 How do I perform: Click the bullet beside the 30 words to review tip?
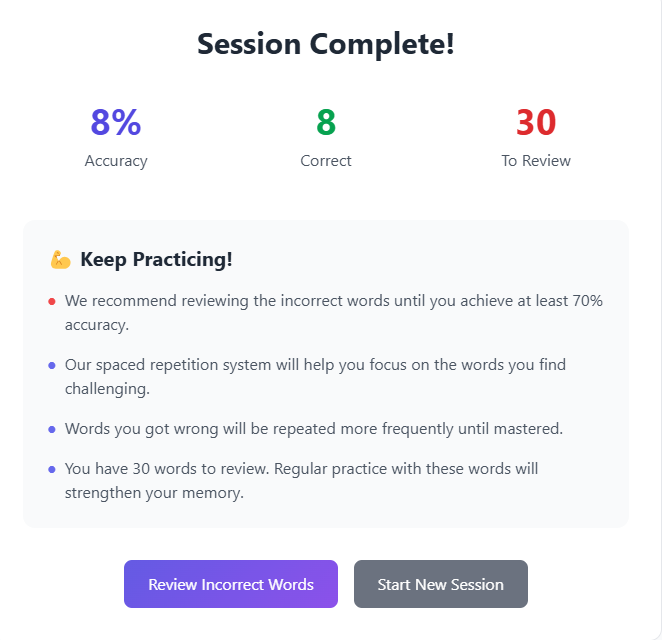[x=51, y=469]
